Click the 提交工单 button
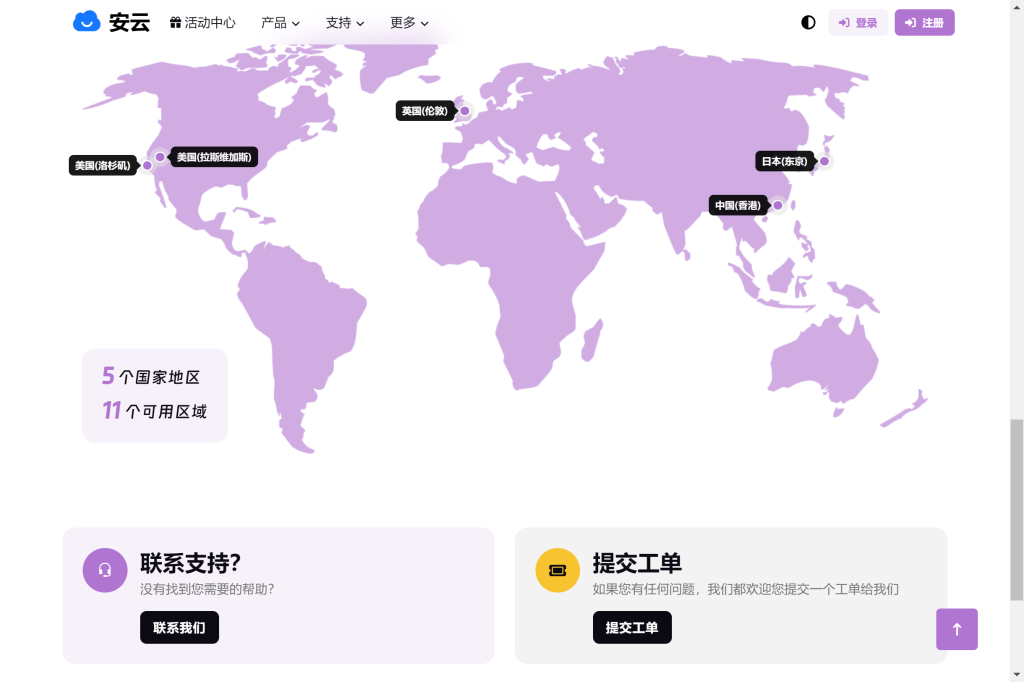This screenshot has width=1024, height=682. [x=632, y=627]
